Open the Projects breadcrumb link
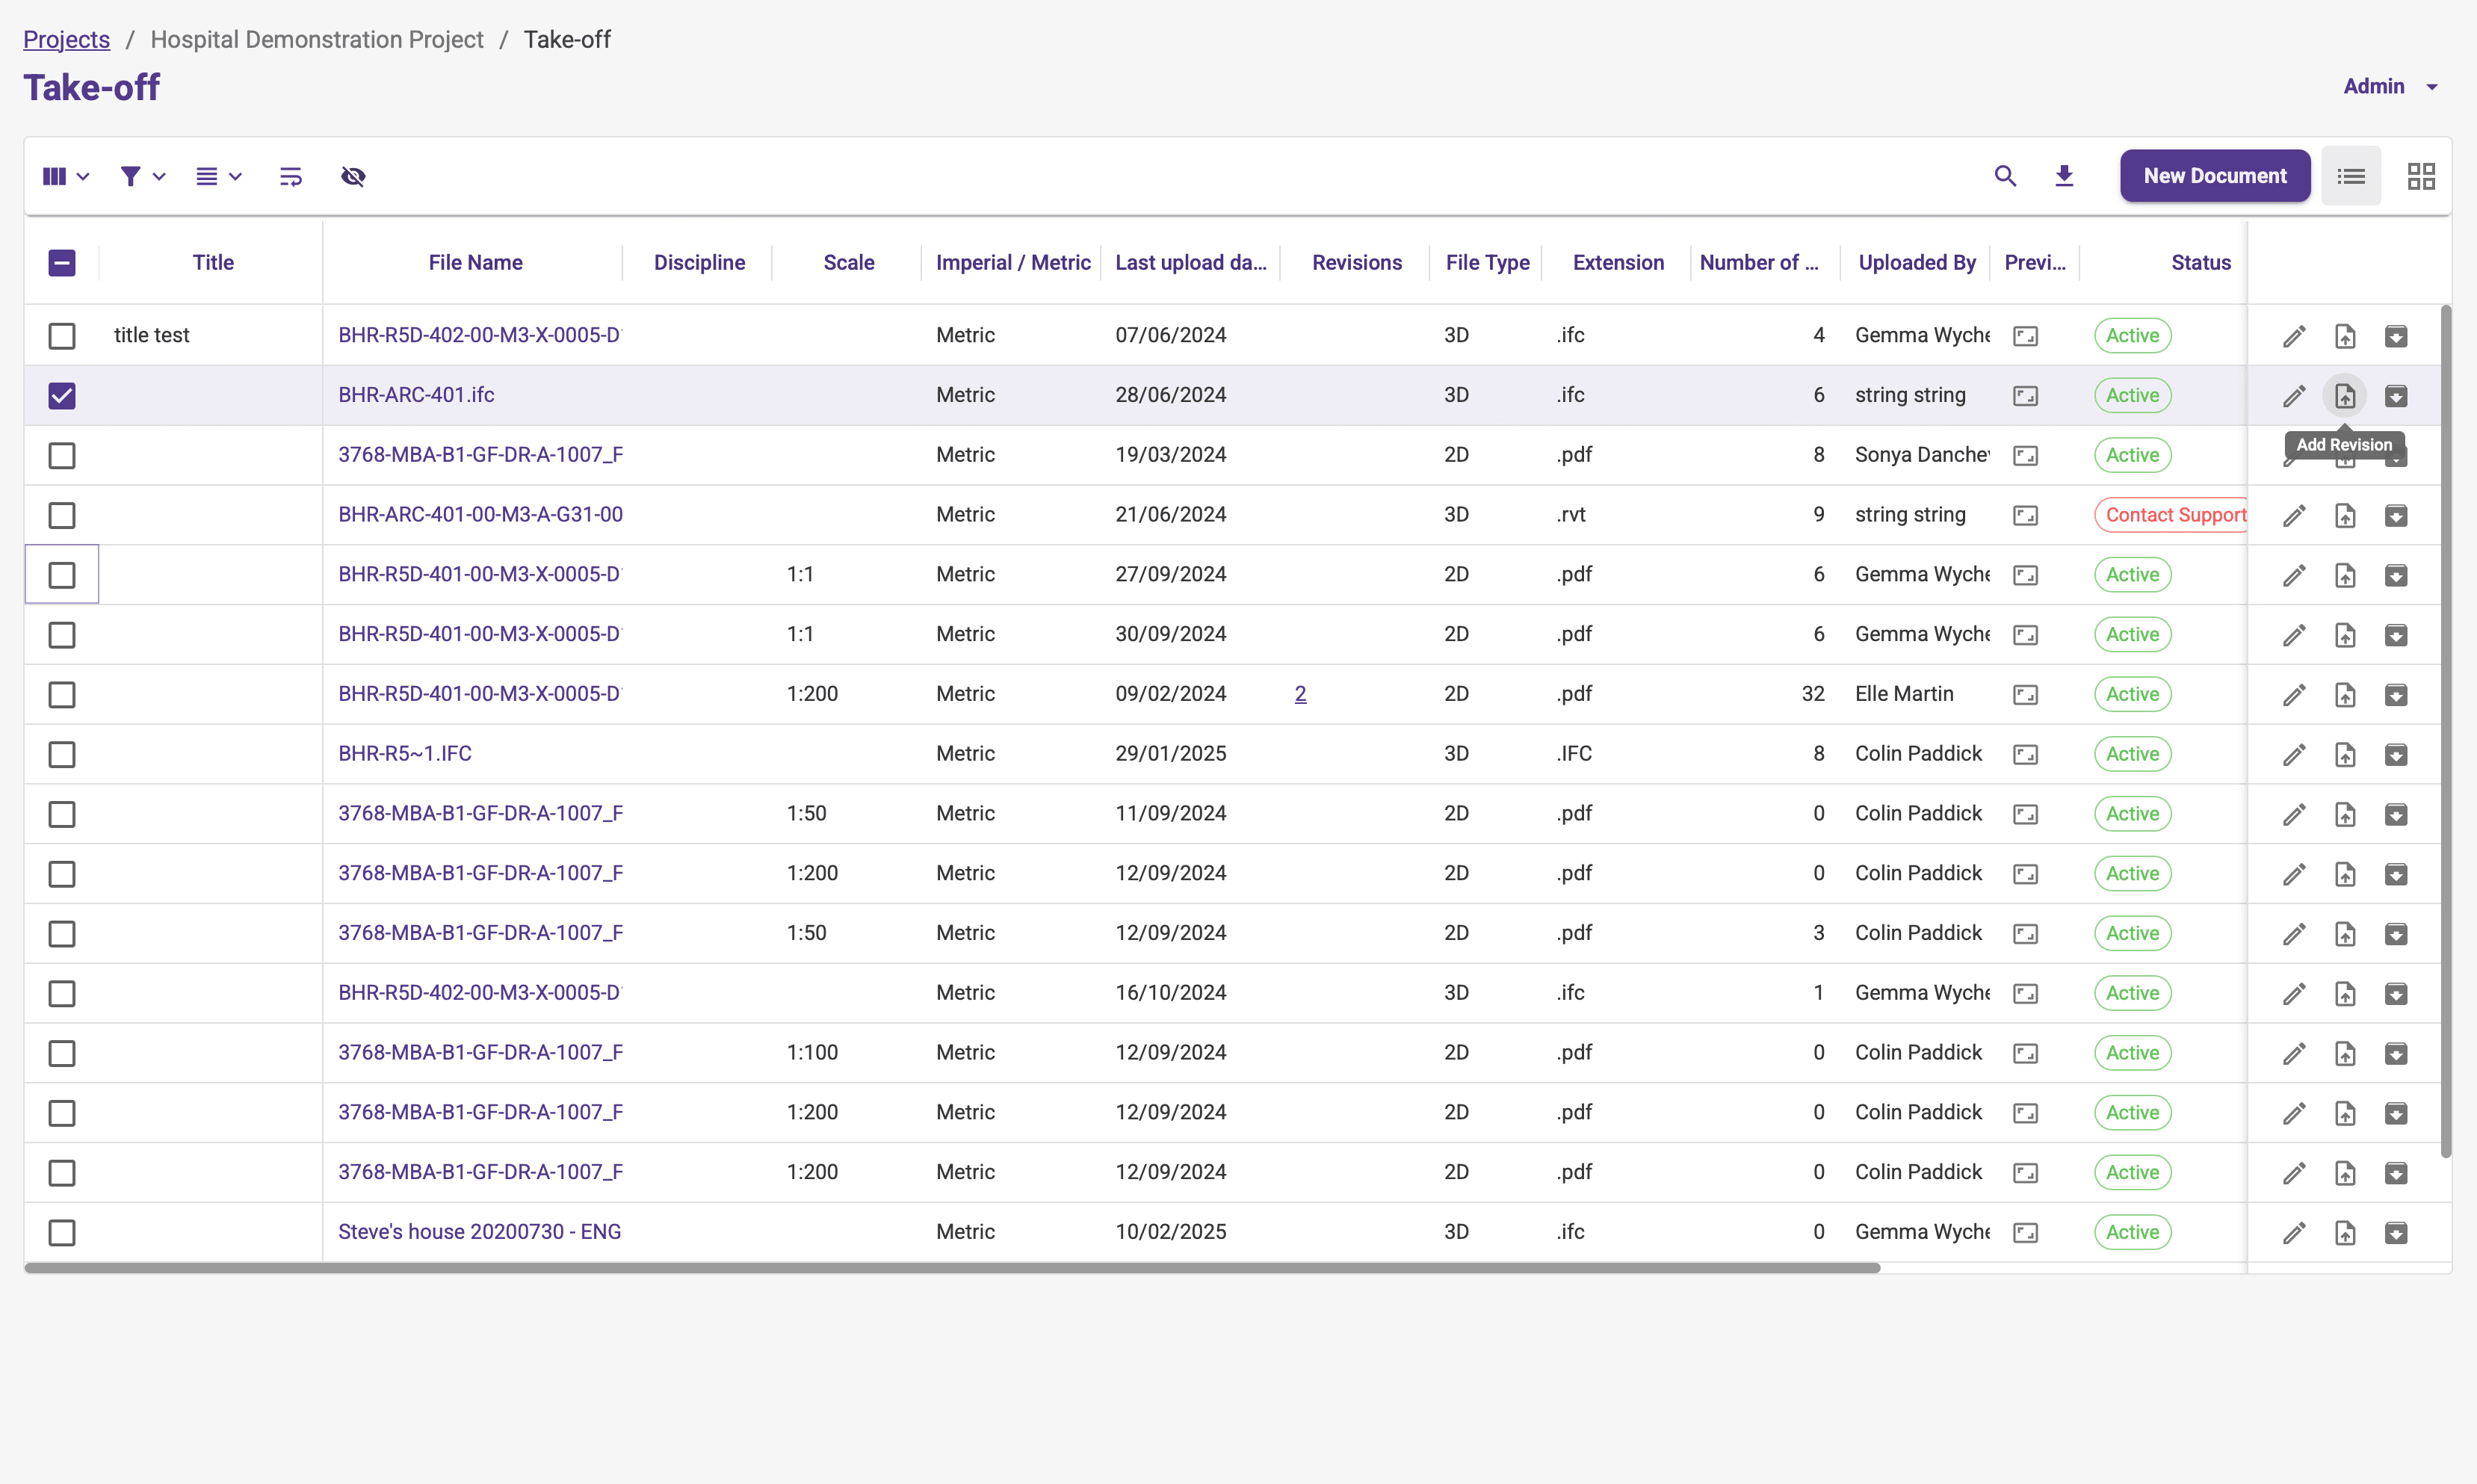The width and height of the screenshot is (2477, 1484). tap(66, 40)
